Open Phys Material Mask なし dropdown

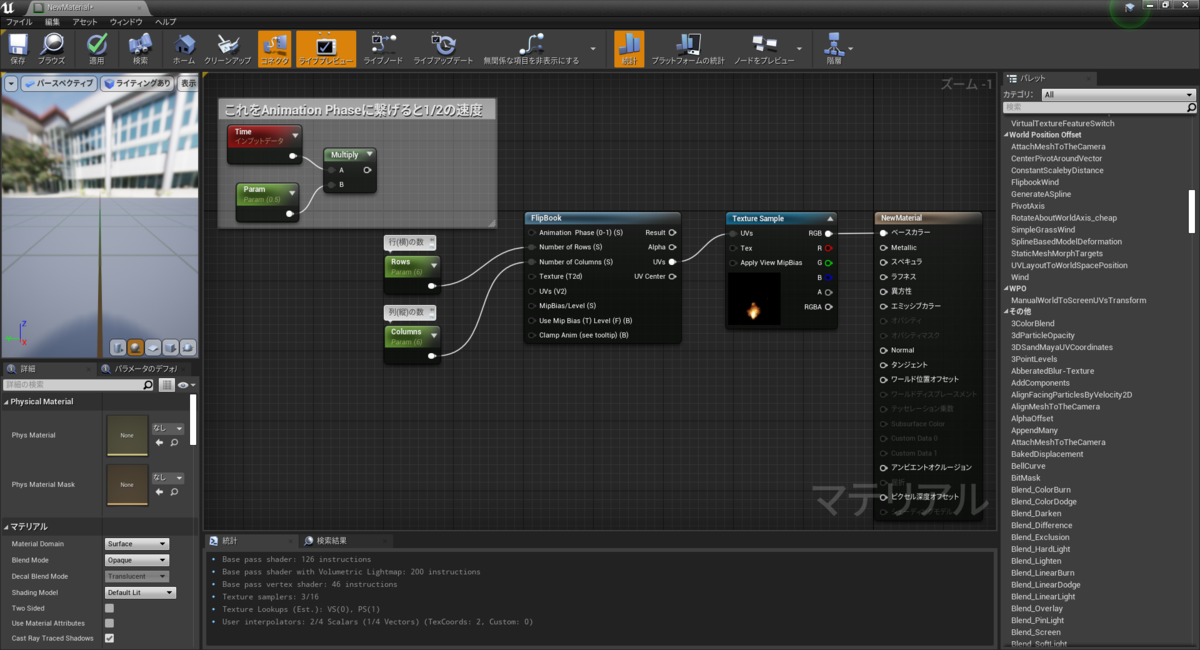pyautogui.click(x=167, y=477)
